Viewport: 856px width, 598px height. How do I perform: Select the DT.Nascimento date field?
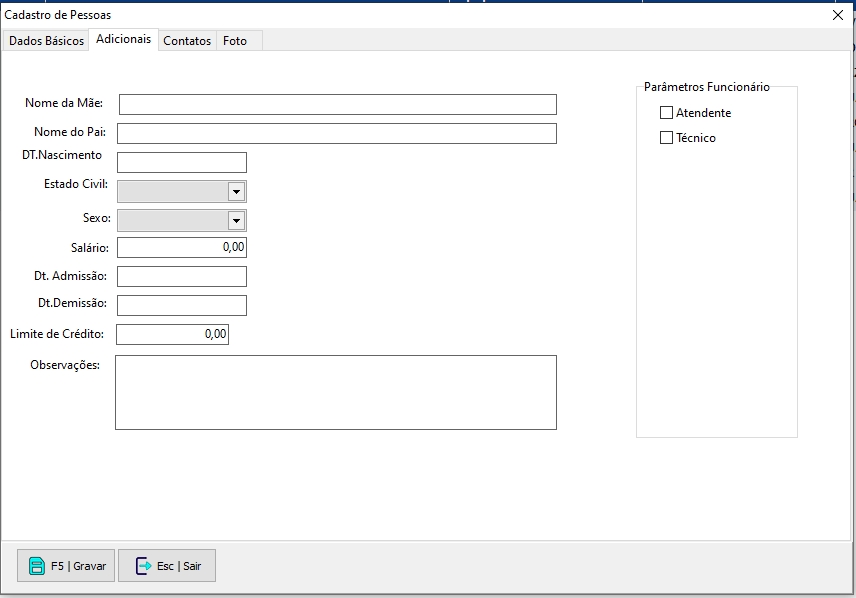(x=181, y=163)
